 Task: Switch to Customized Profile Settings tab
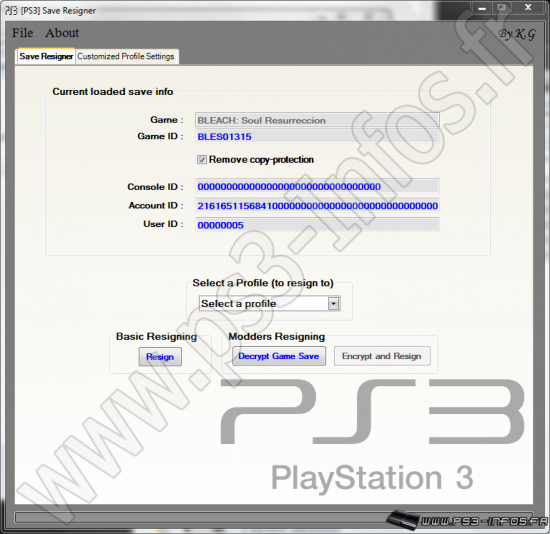click(126, 56)
